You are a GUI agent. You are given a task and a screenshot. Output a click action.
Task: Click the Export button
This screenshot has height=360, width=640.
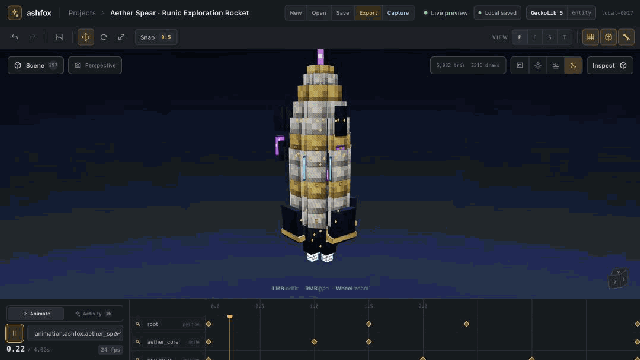point(368,13)
